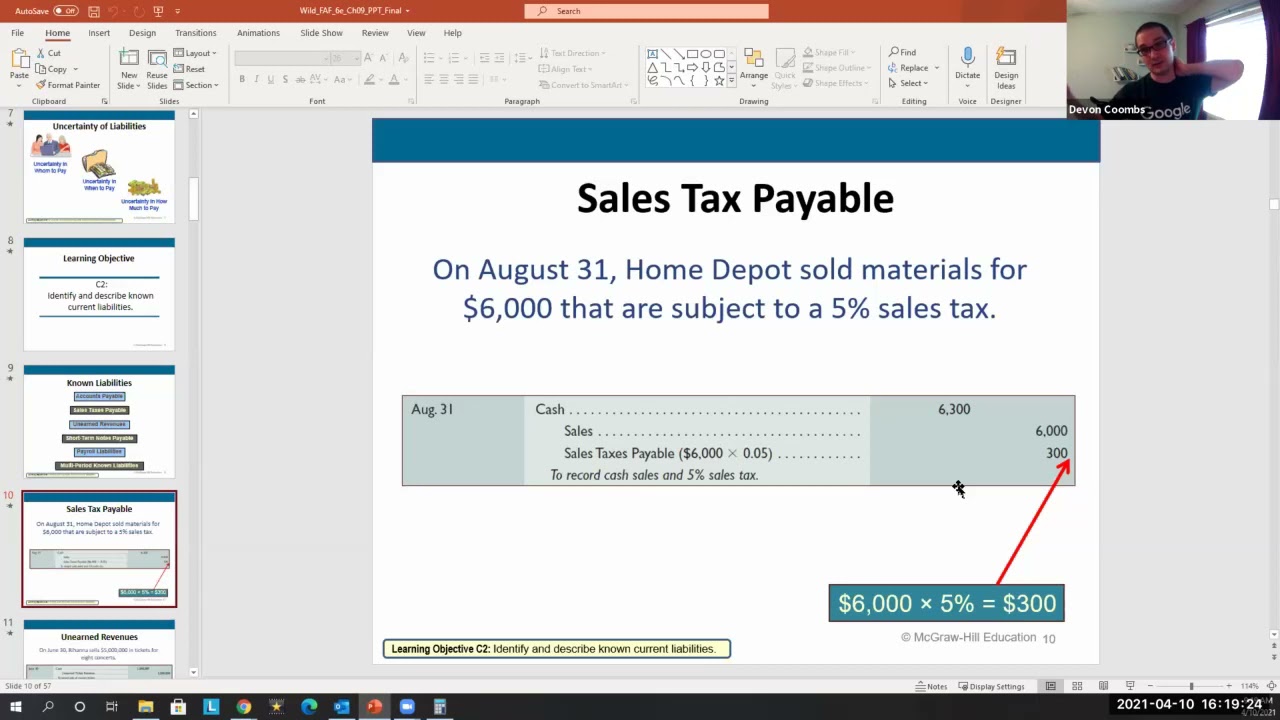
Task: Click the Windows Start button
Action: 15,707
